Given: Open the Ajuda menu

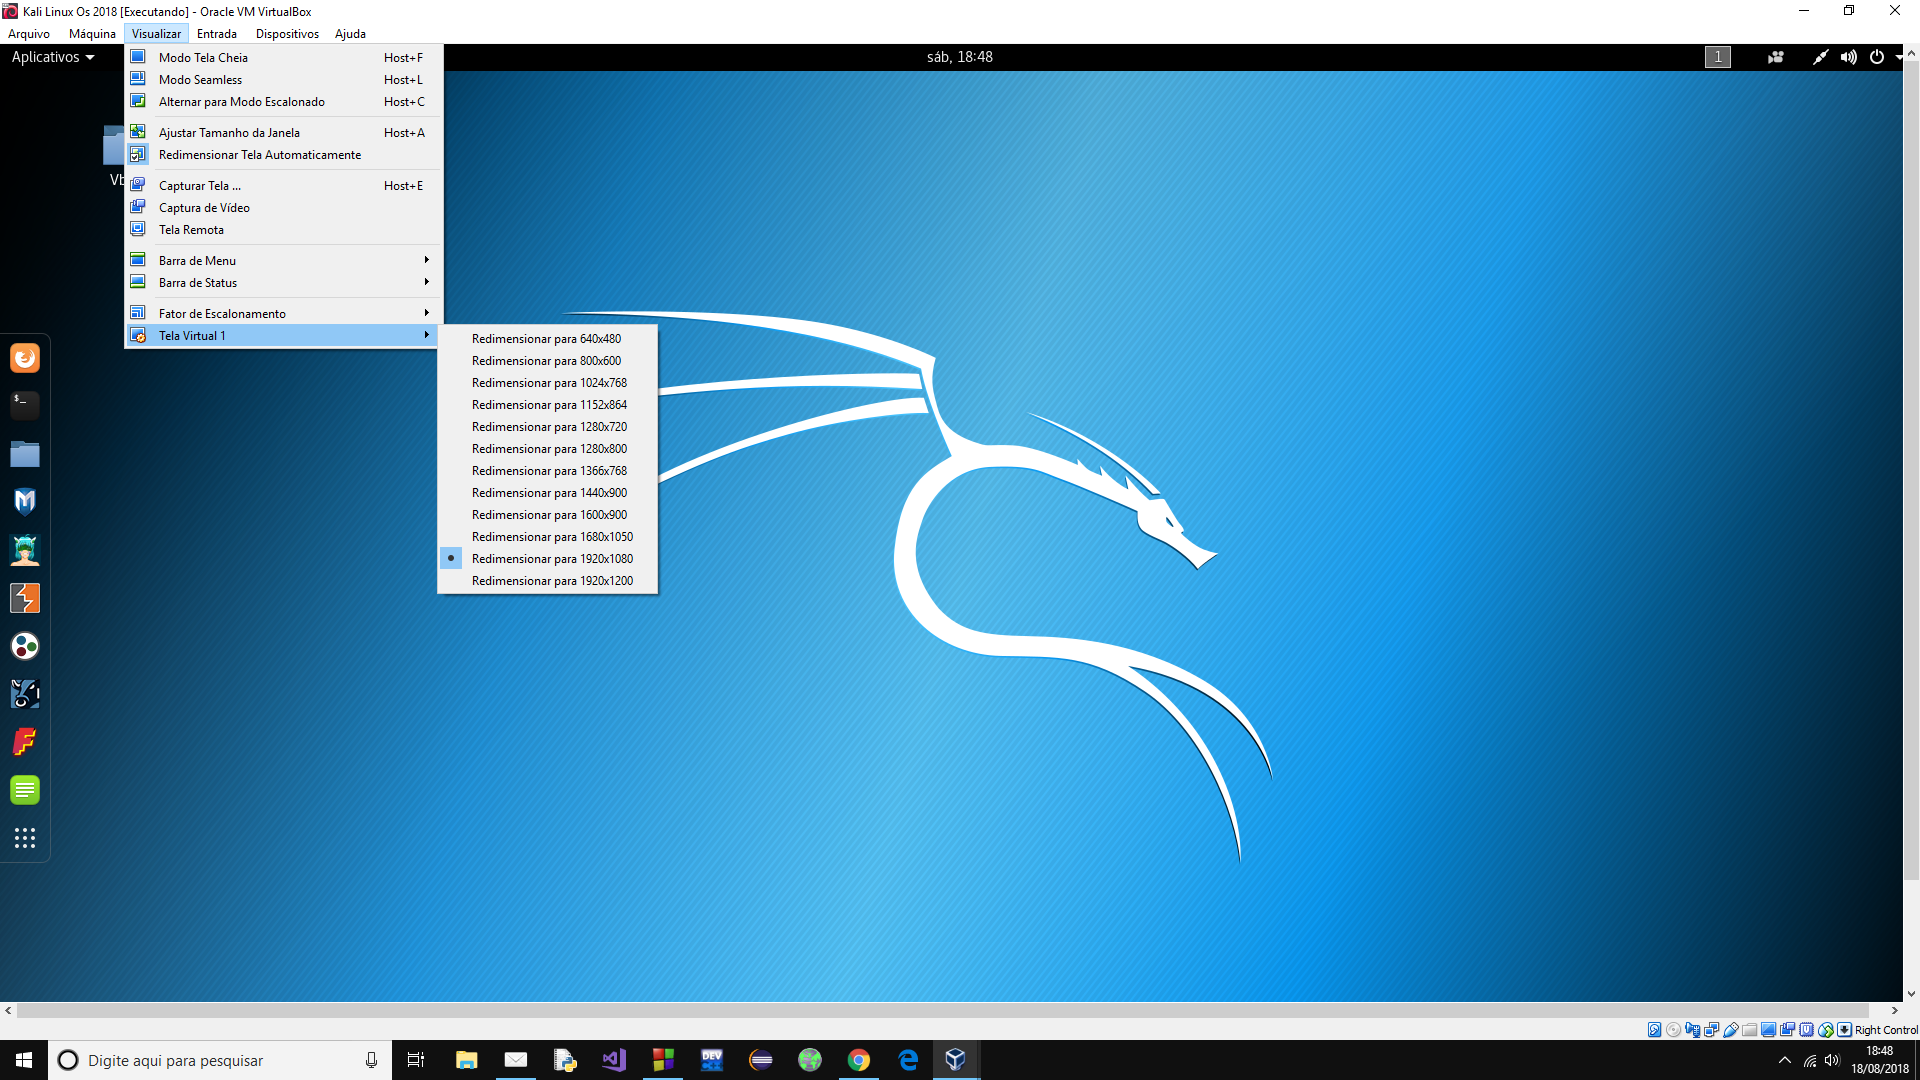Looking at the screenshot, I should (x=350, y=34).
